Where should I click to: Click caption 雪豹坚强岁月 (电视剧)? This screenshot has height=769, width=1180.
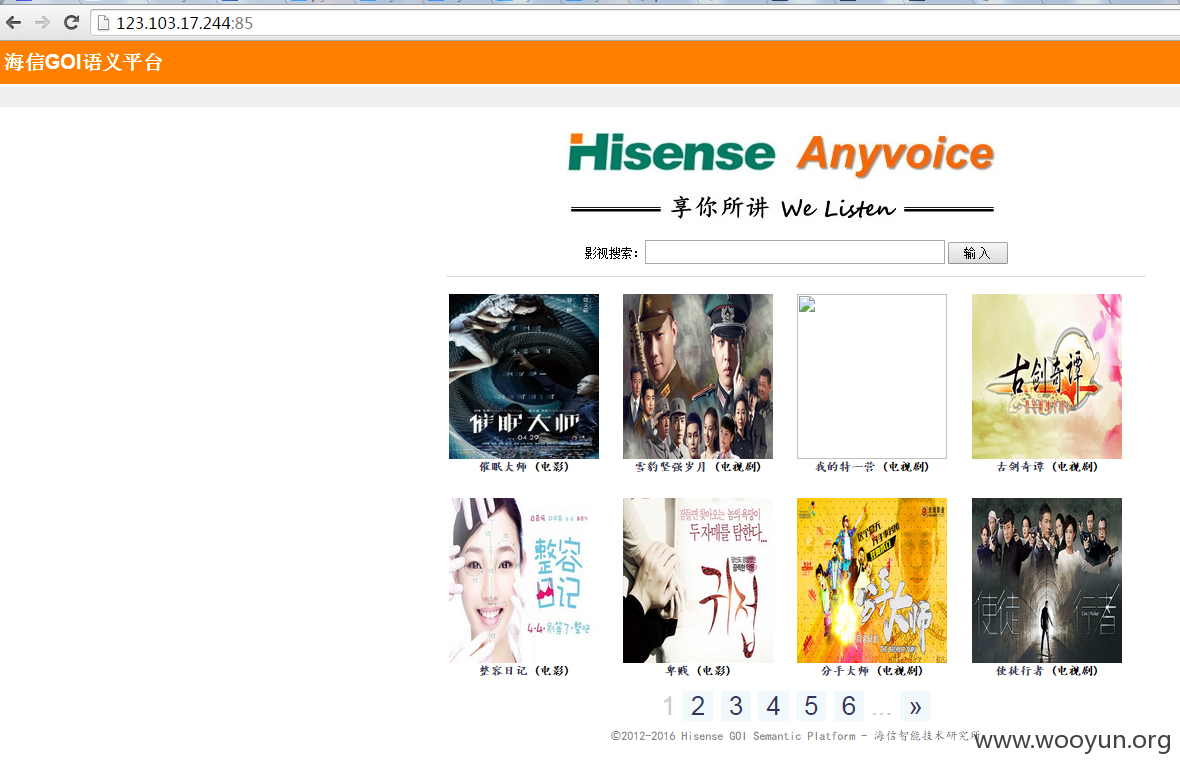(698, 467)
